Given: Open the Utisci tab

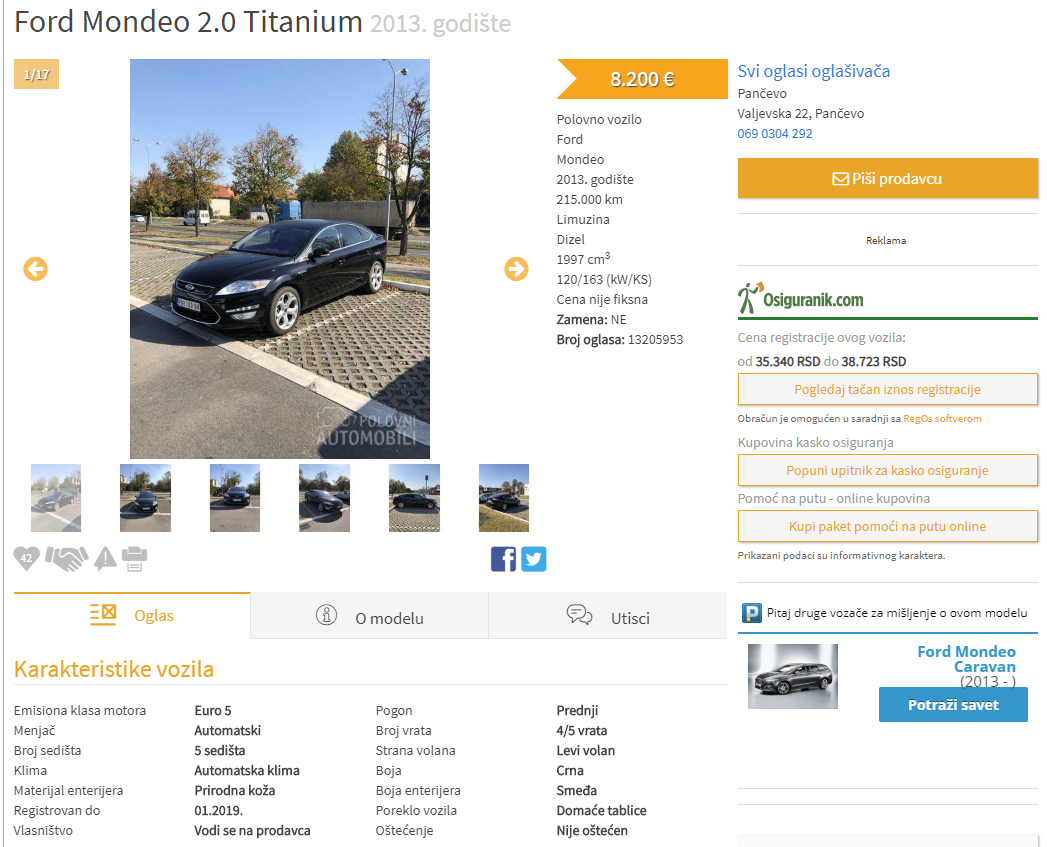Looking at the screenshot, I should [x=608, y=616].
